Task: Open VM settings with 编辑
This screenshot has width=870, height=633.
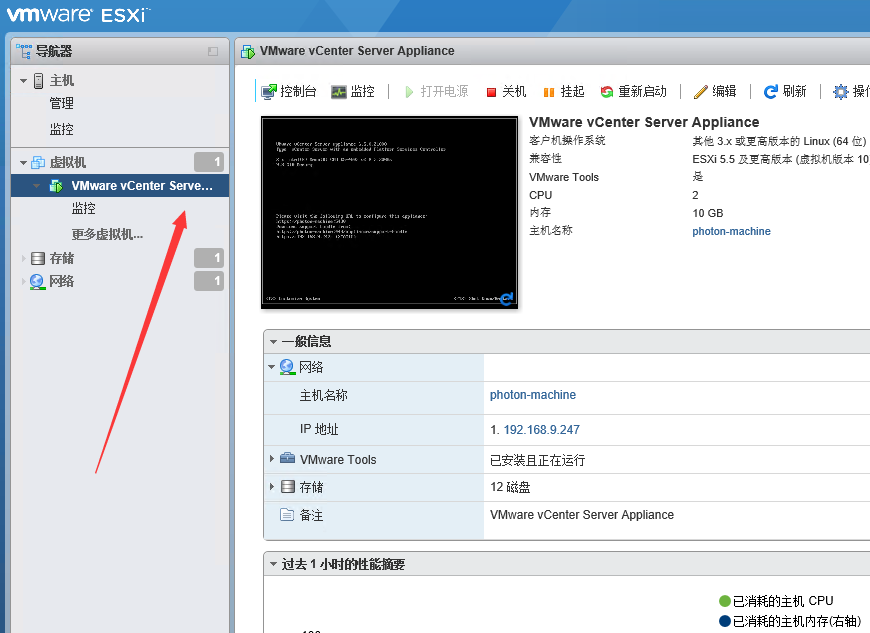Action: [715, 91]
